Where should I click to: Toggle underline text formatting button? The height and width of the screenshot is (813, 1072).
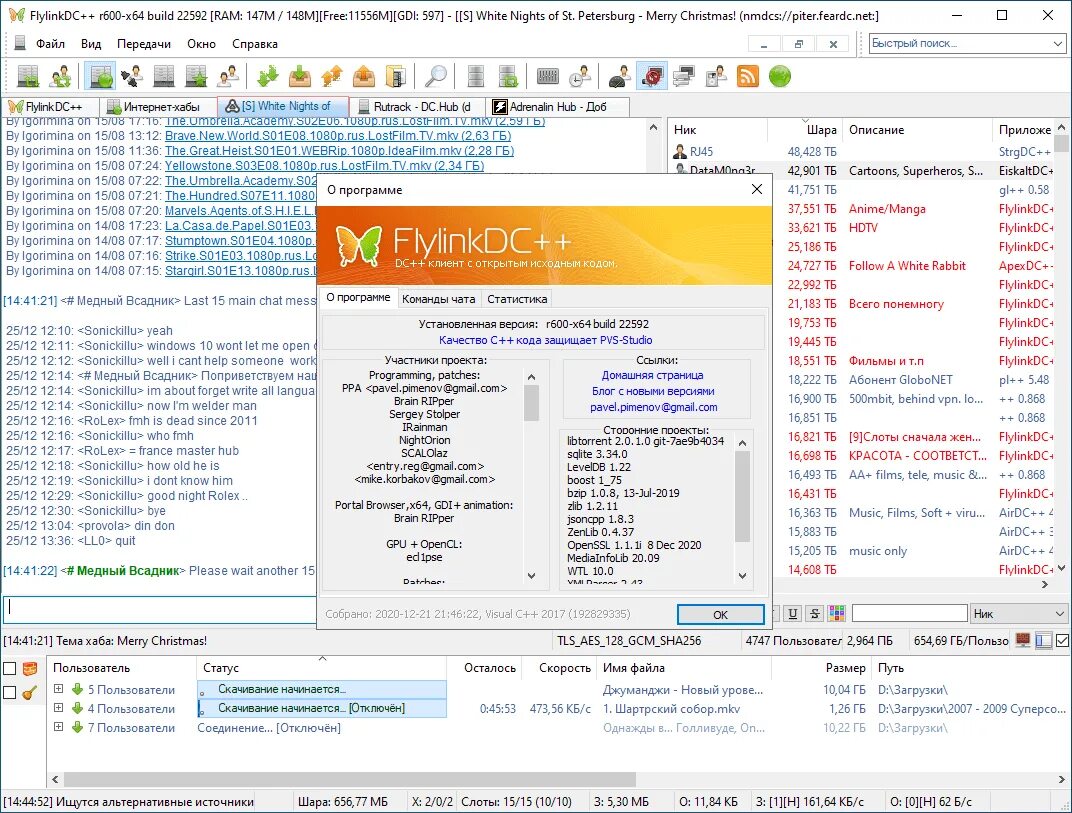[792, 613]
